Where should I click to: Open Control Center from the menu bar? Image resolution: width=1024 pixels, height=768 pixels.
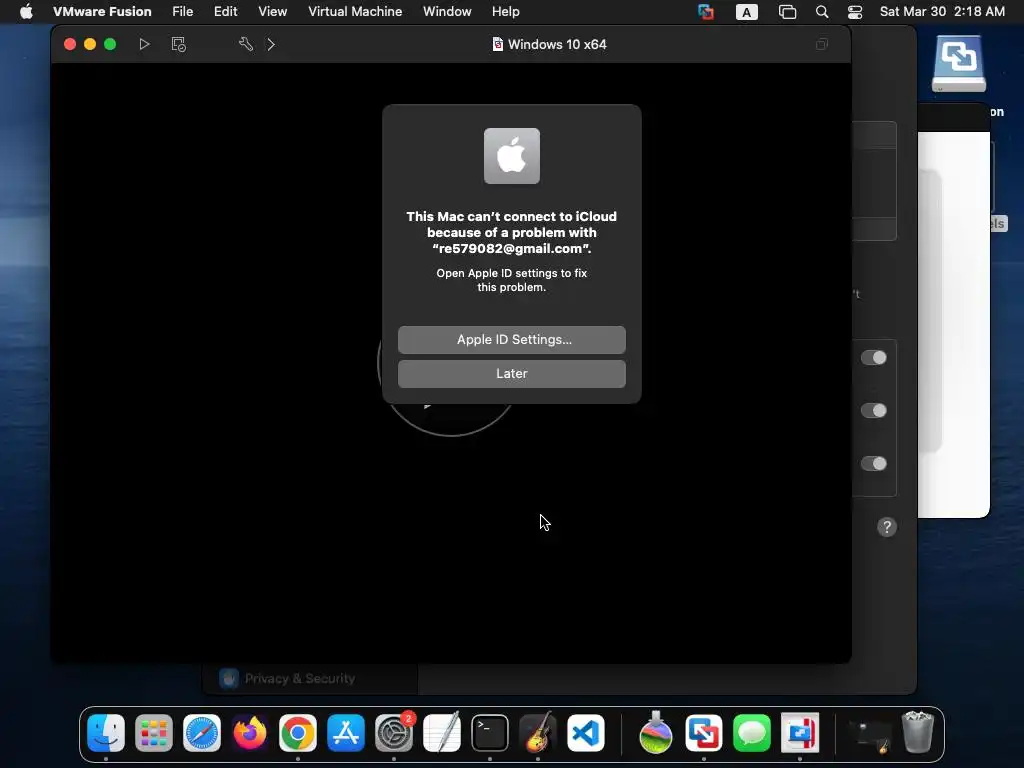pos(855,12)
